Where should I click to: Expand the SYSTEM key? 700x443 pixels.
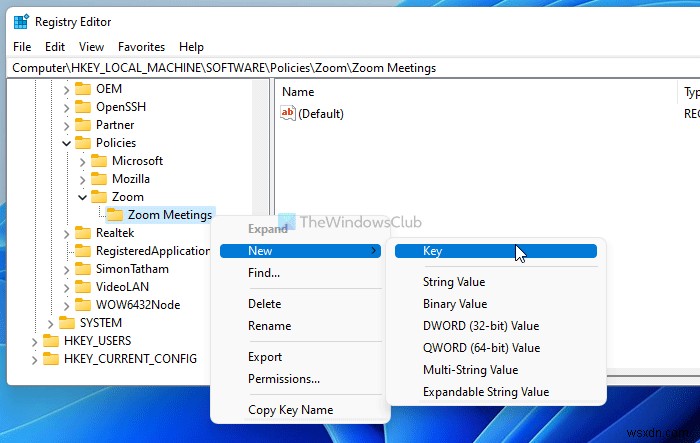(x=50, y=323)
